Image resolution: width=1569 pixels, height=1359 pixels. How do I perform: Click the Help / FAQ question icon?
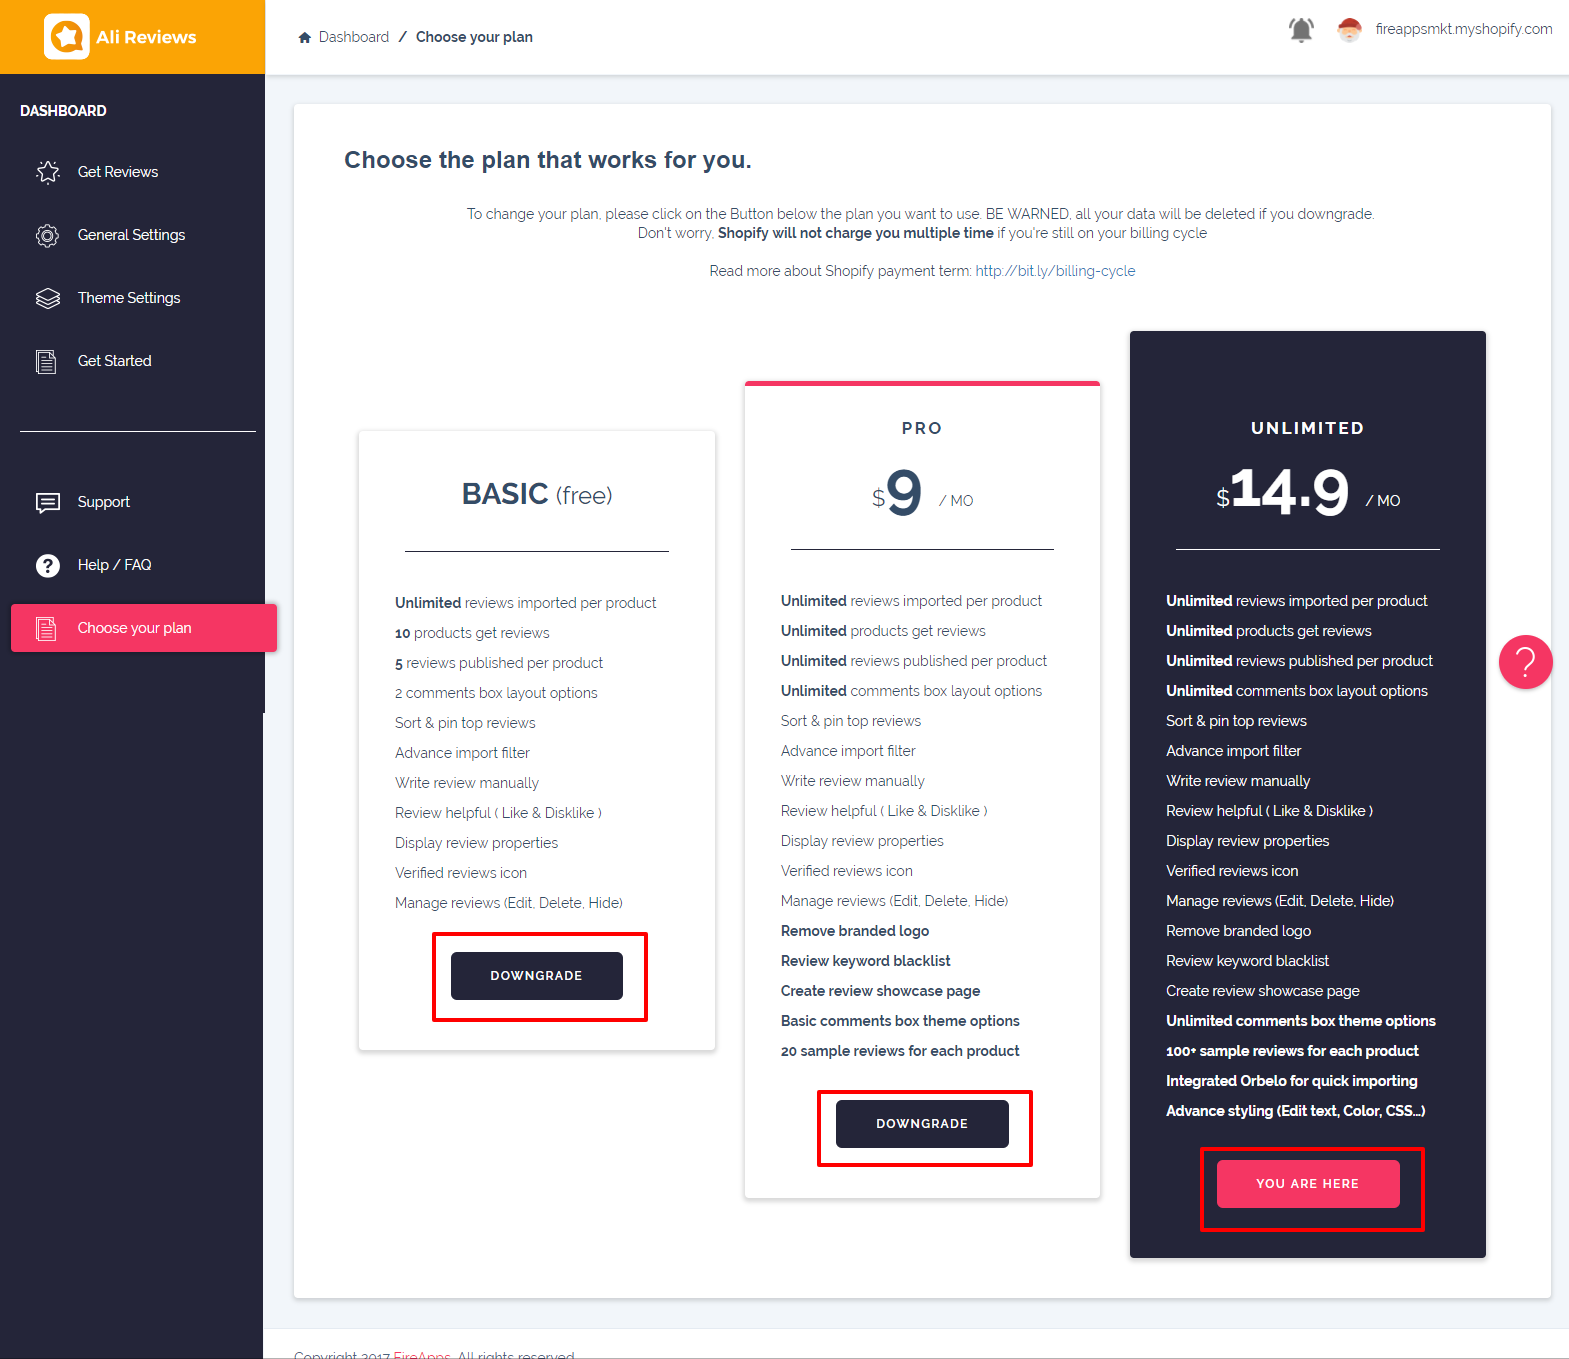pyautogui.click(x=47, y=565)
